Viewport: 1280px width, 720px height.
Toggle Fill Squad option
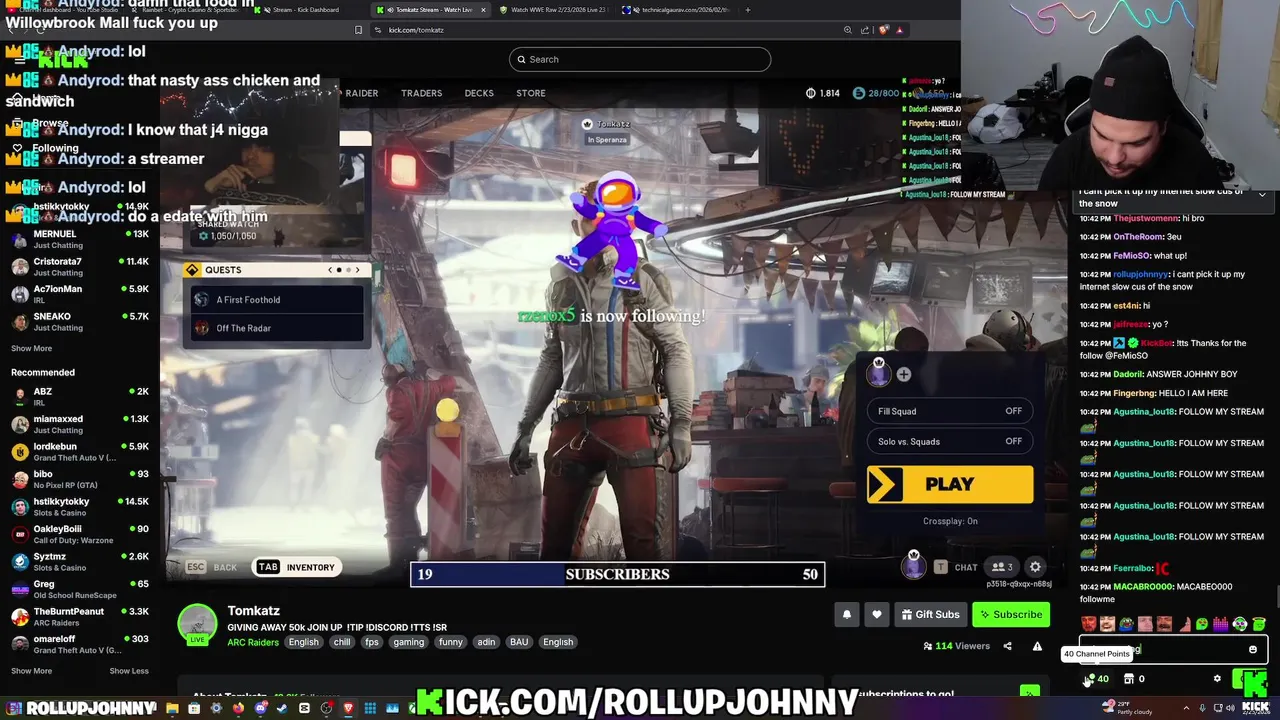(x=949, y=411)
